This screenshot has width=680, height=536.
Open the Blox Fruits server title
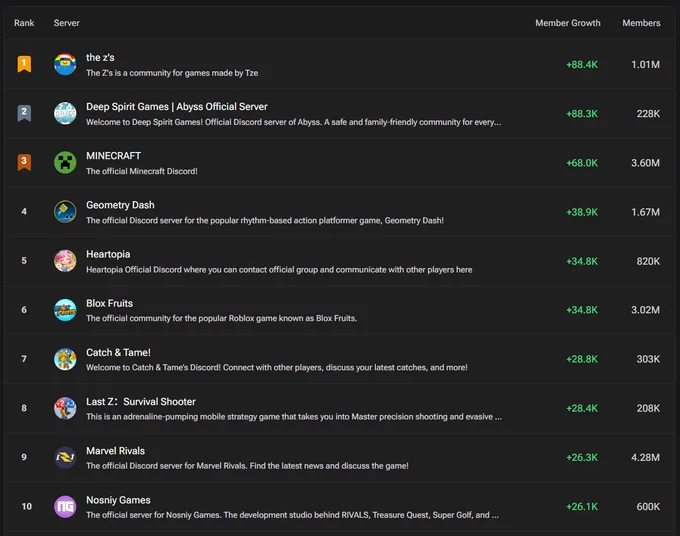click(x=109, y=303)
